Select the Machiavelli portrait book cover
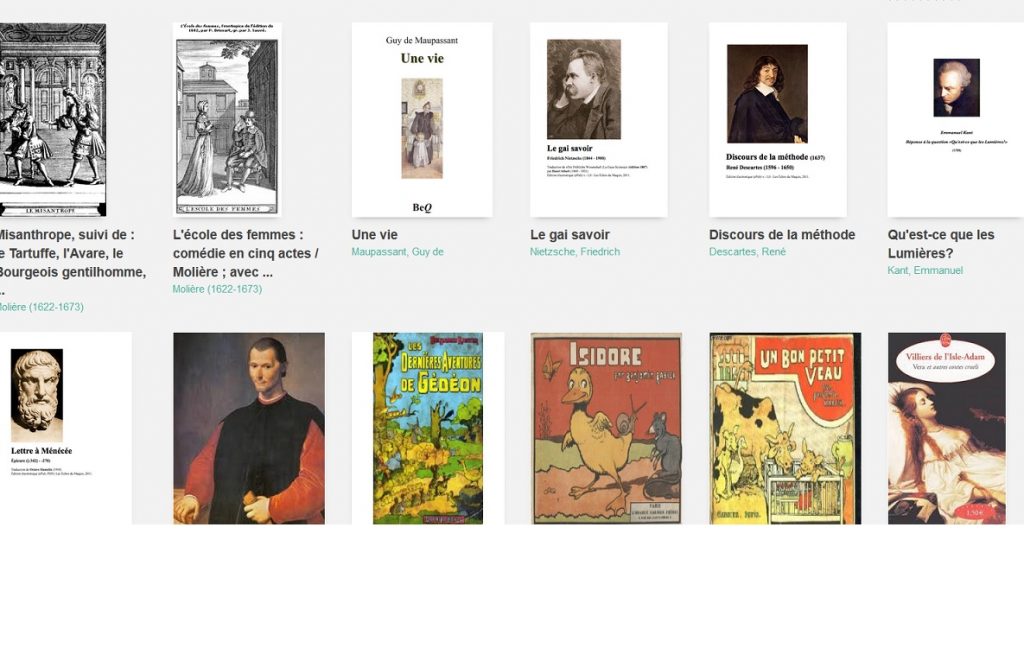Screen dimensions: 1024x648 click(x=249, y=428)
